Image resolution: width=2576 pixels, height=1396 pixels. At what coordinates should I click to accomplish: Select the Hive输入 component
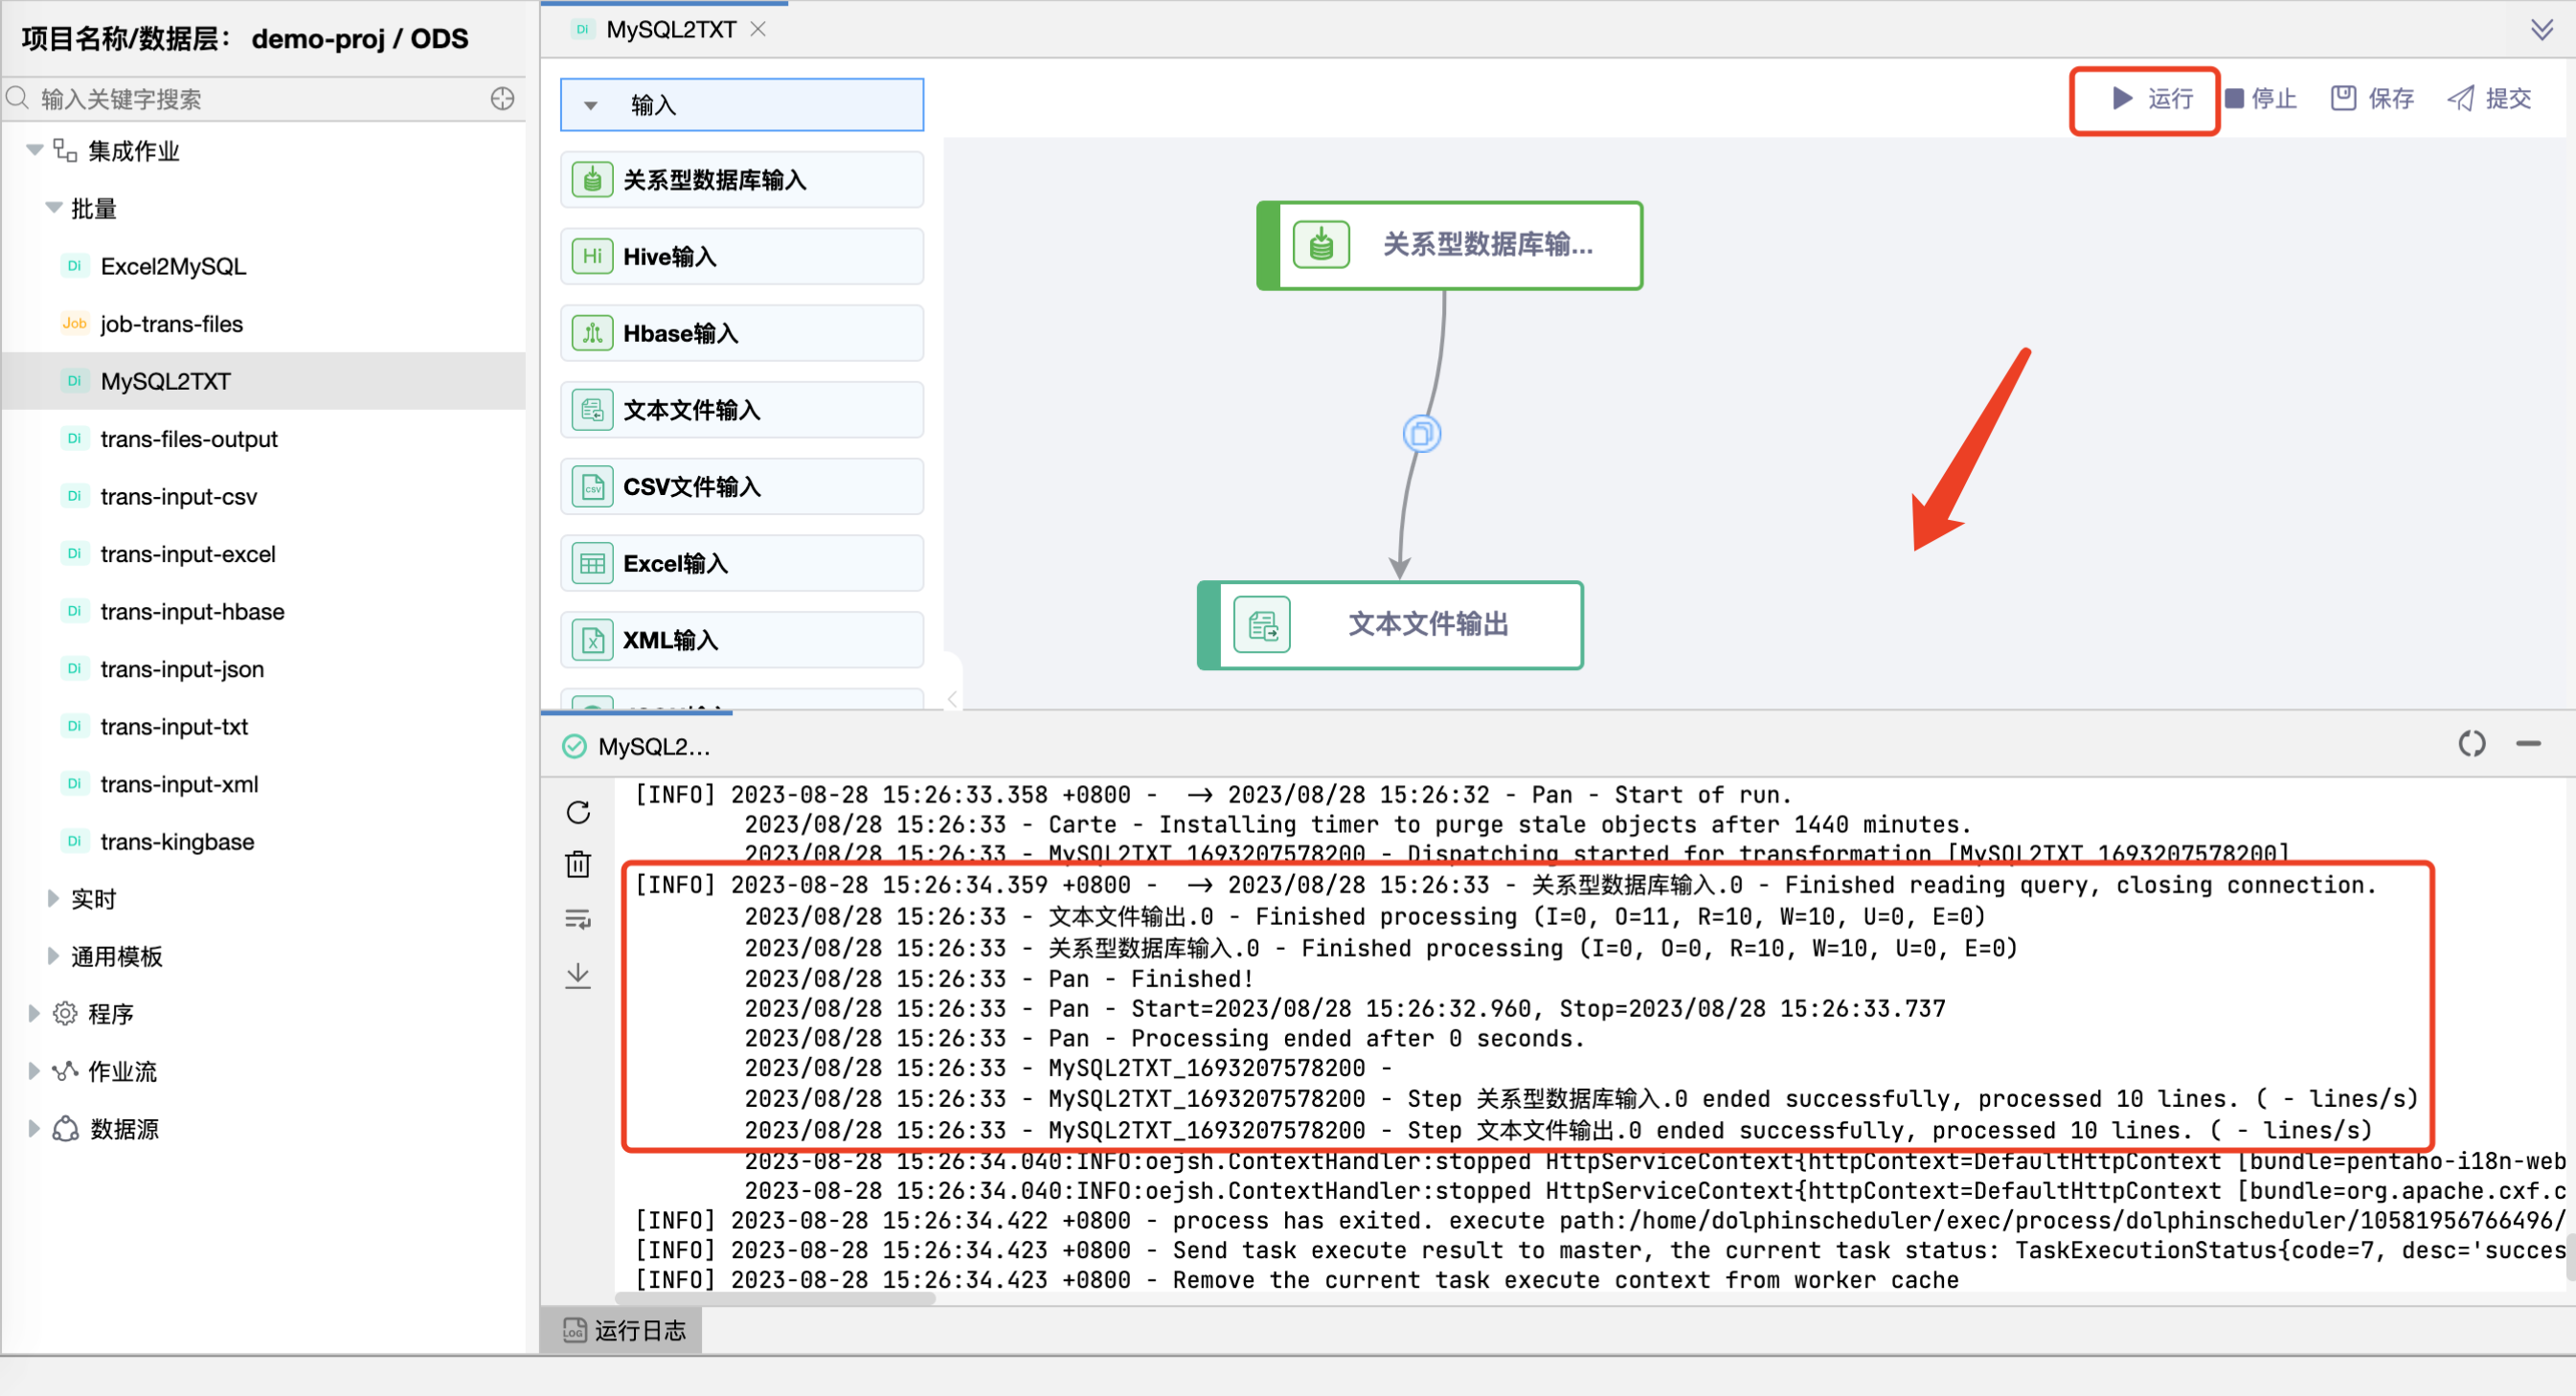coord(741,256)
